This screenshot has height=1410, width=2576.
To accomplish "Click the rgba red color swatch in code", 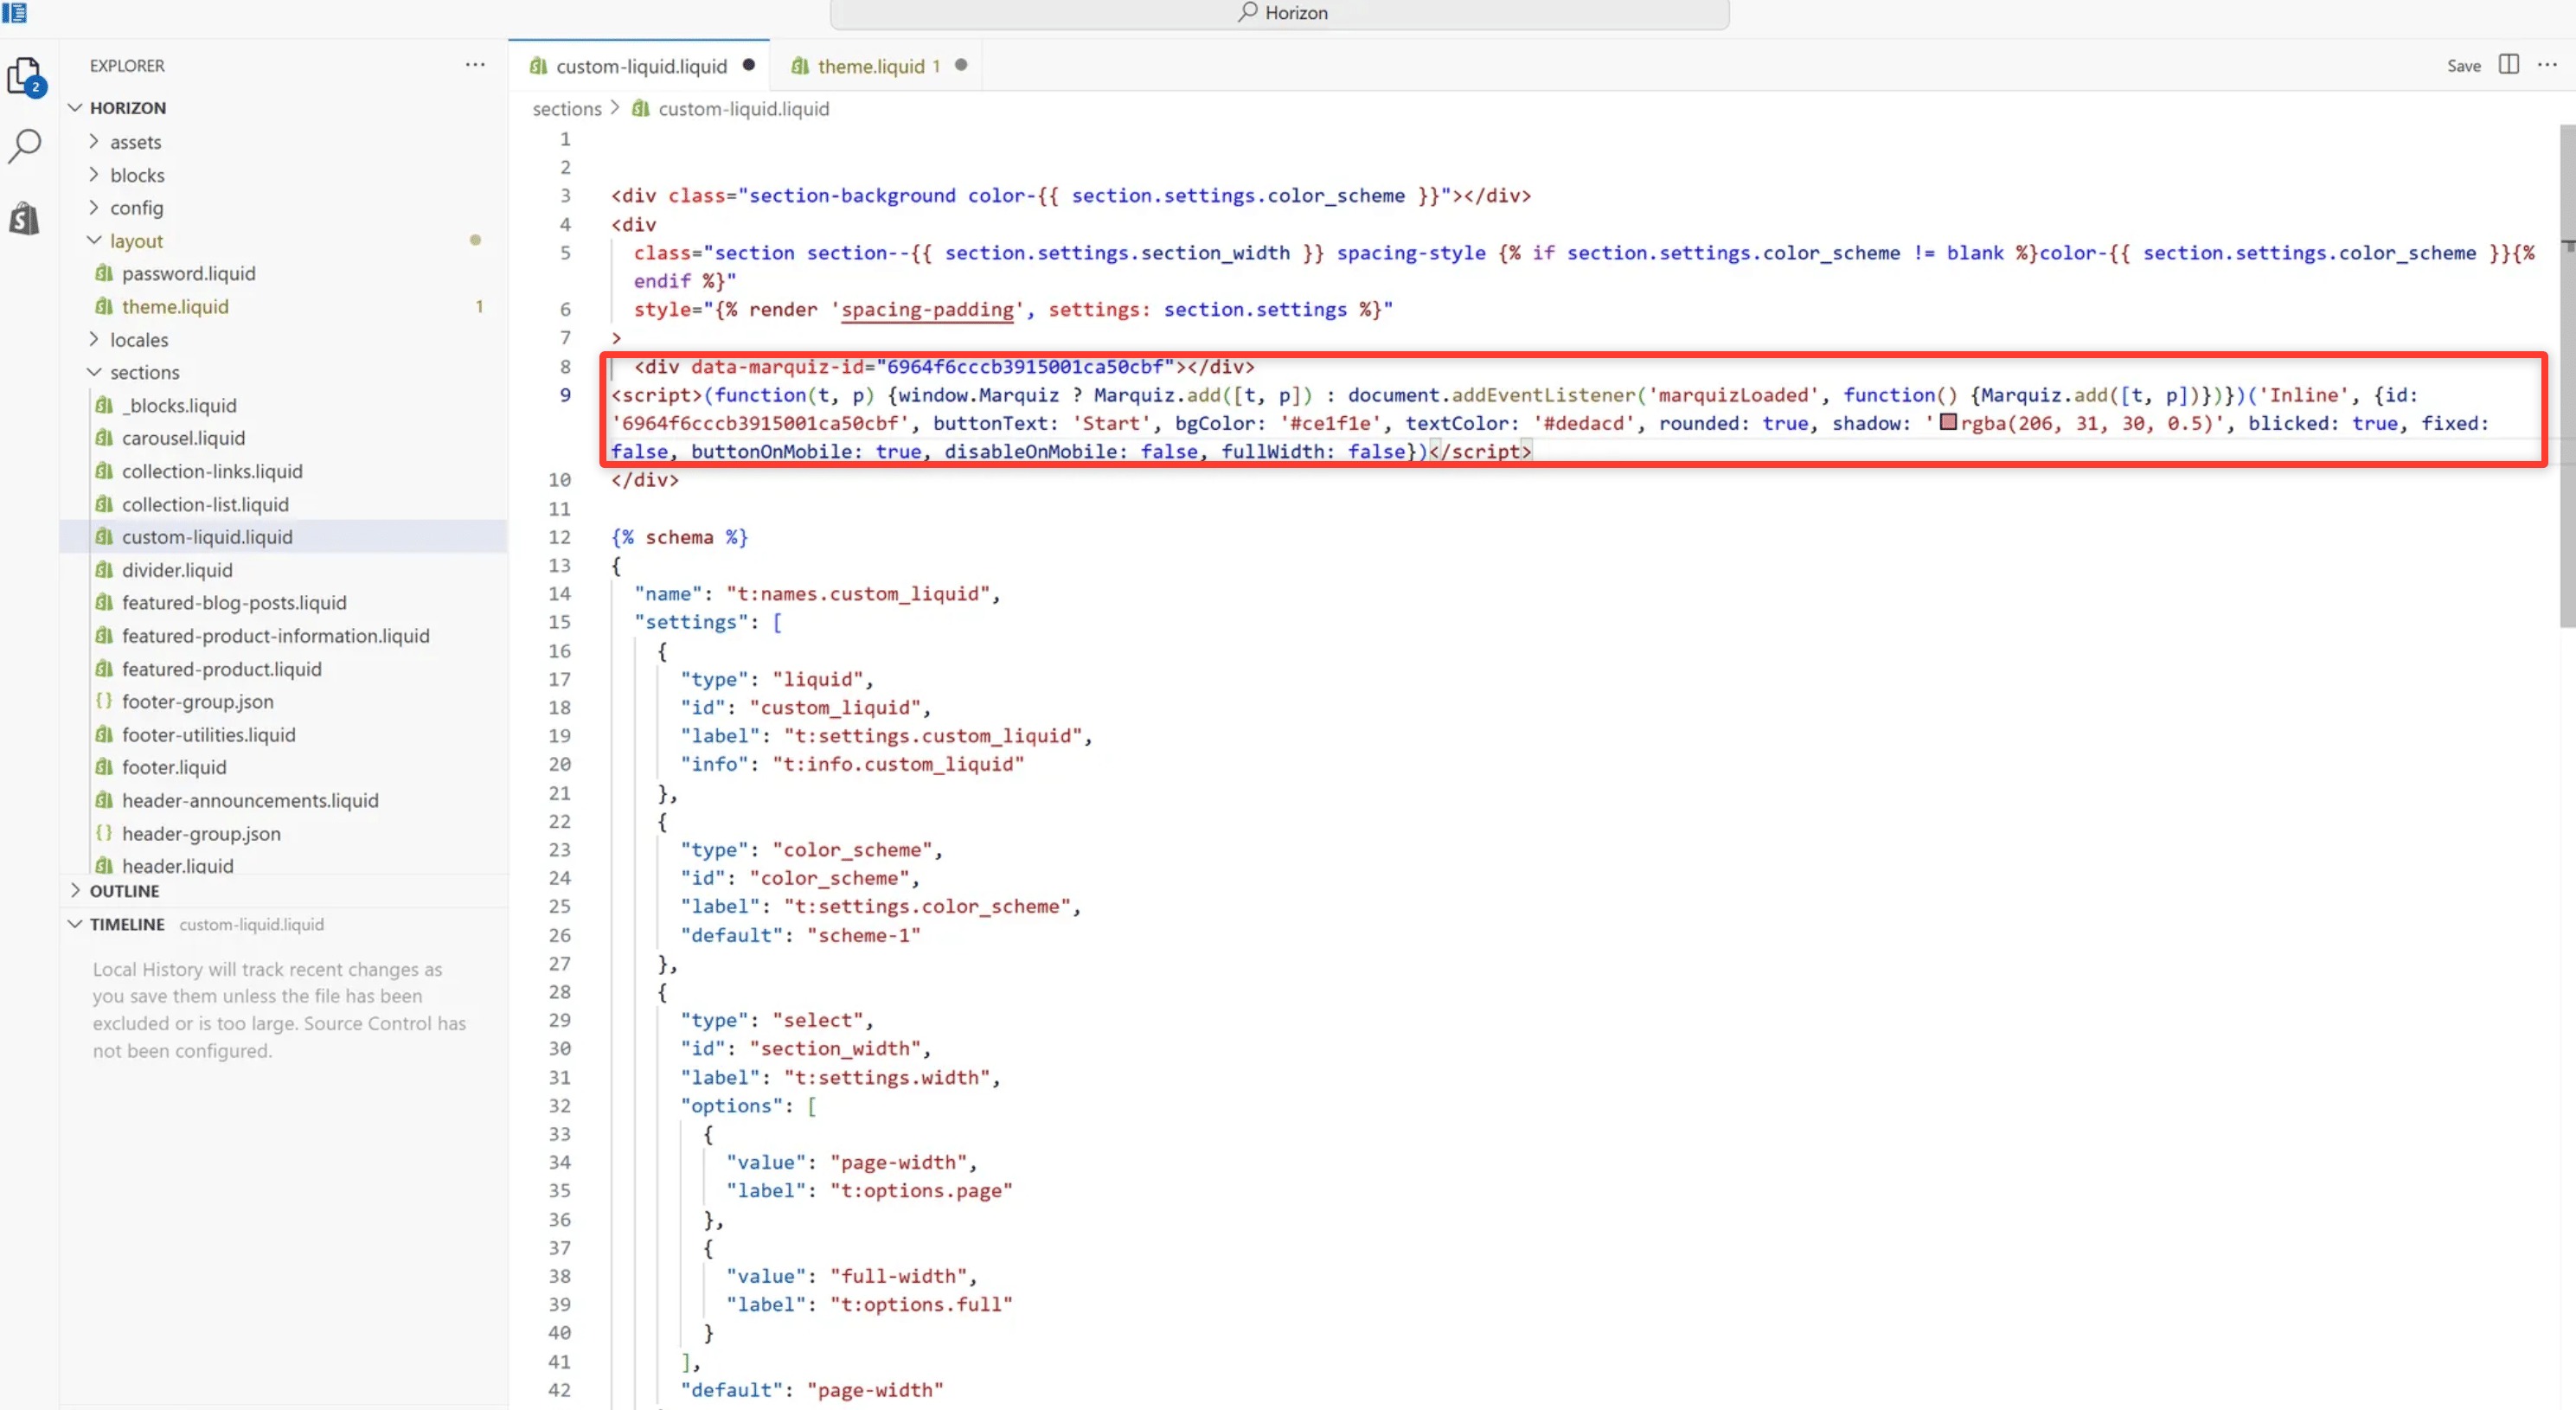I will (x=1948, y=422).
